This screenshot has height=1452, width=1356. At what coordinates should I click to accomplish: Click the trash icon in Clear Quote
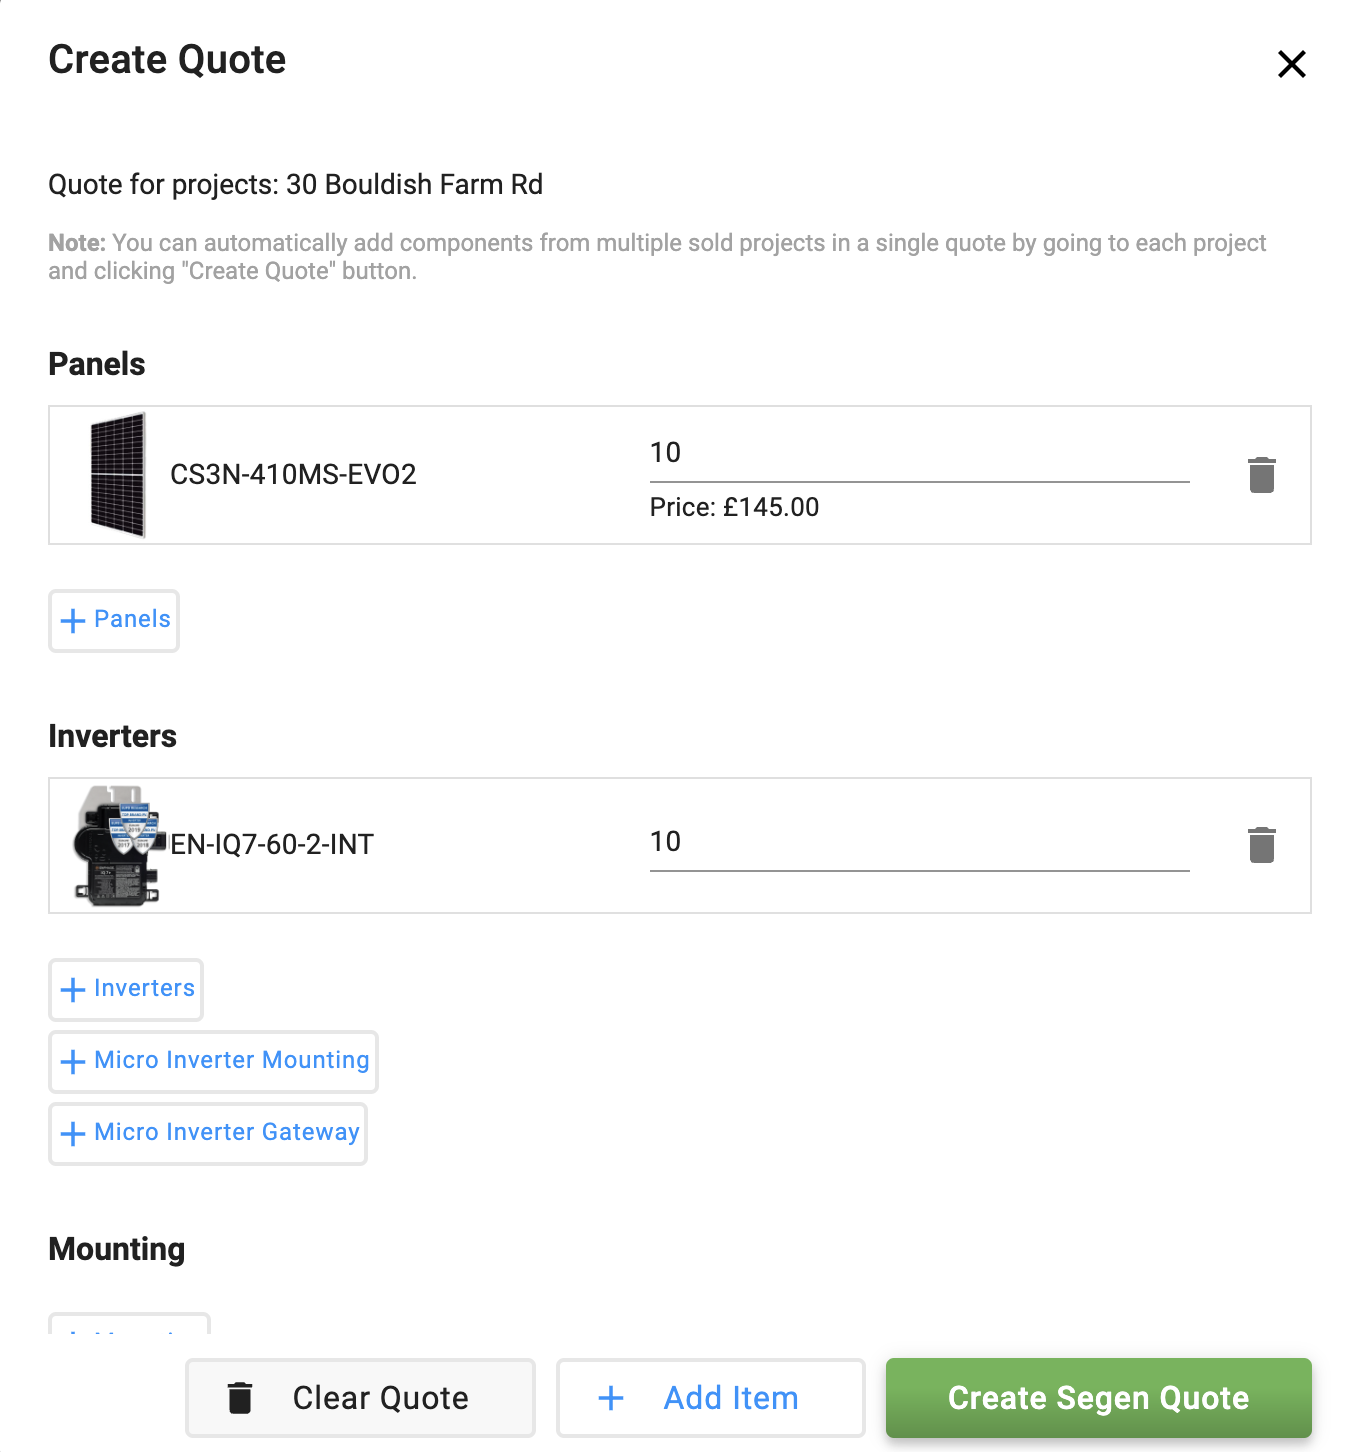click(240, 1398)
